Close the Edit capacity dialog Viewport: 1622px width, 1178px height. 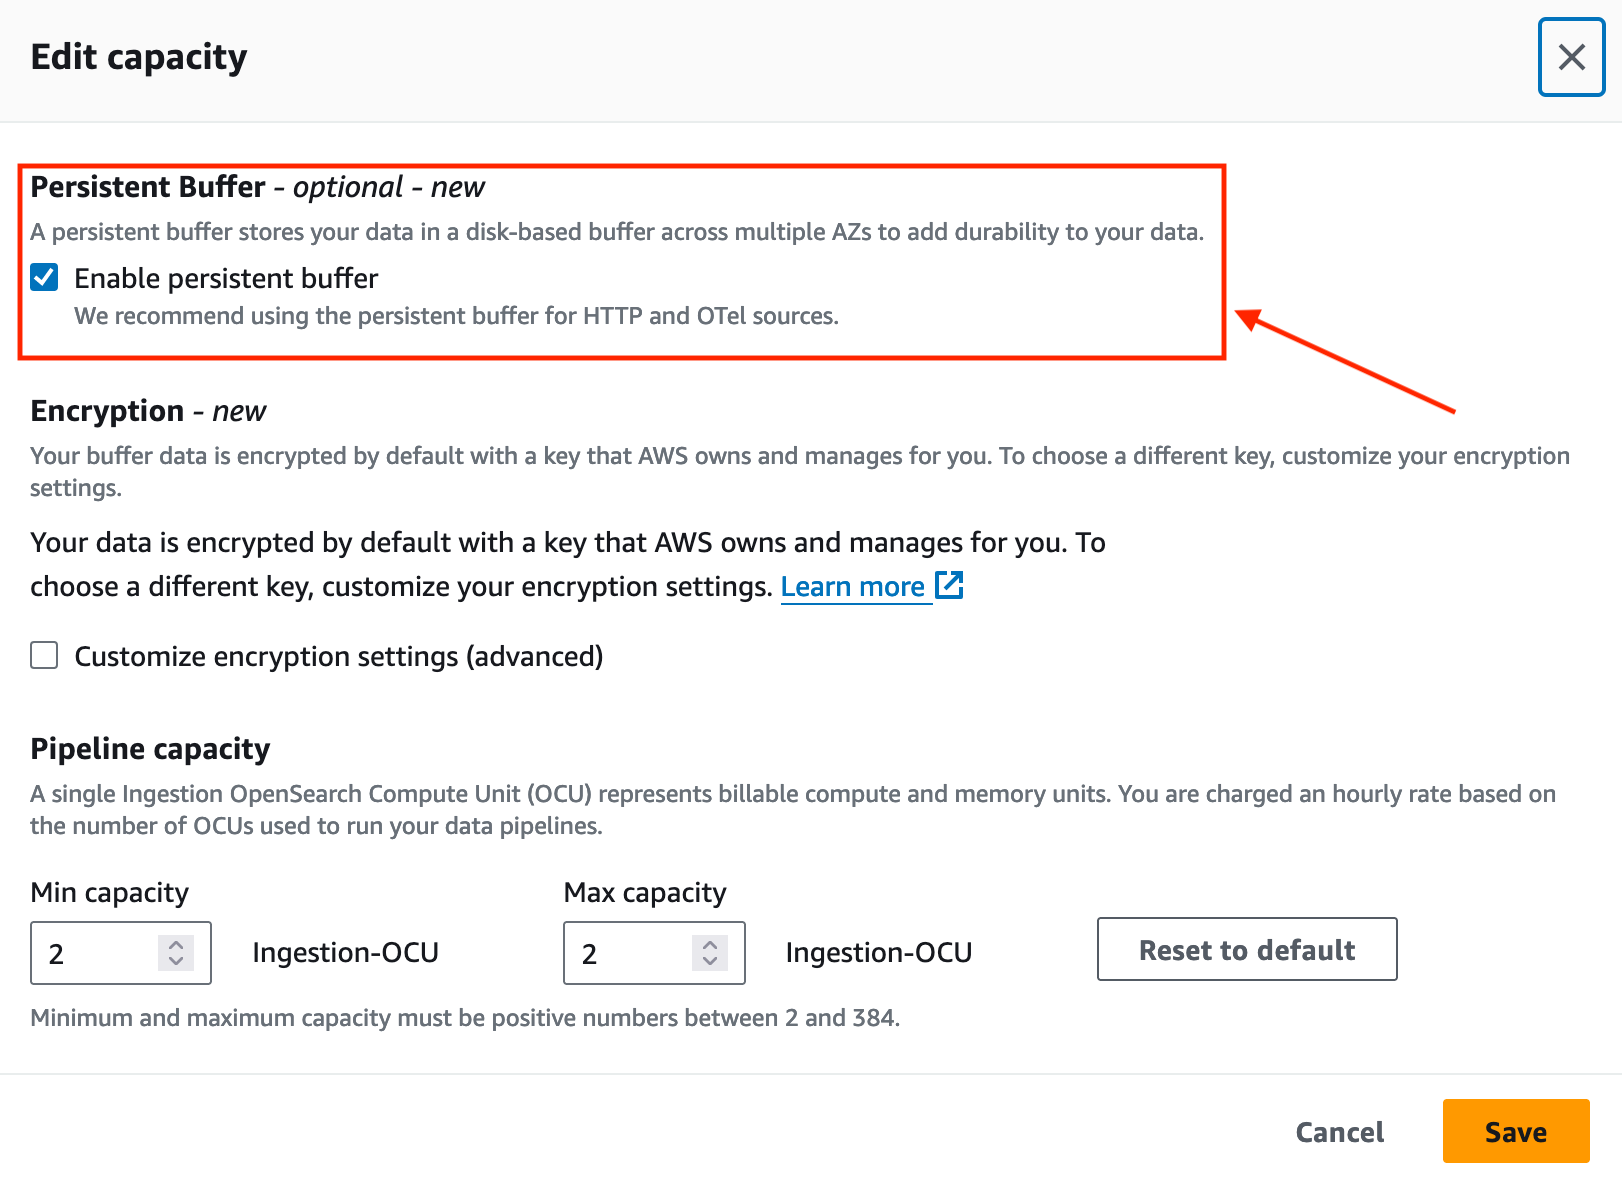(1571, 57)
